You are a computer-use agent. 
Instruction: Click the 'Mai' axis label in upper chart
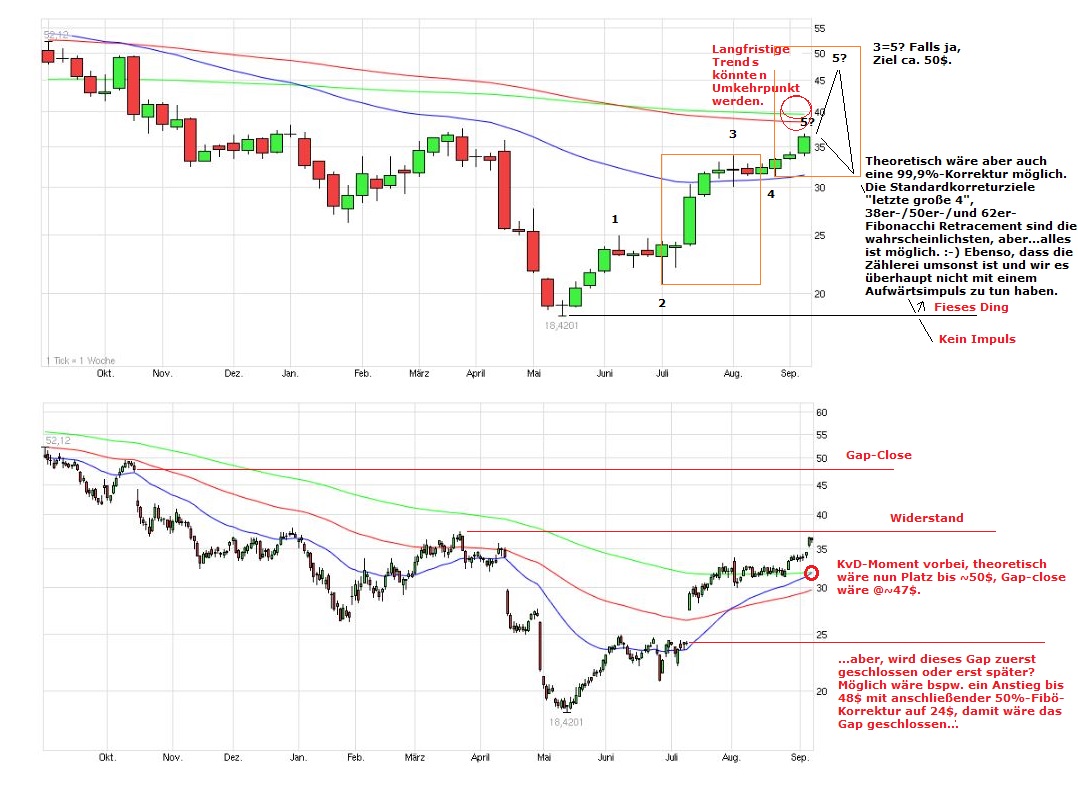click(x=533, y=374)
